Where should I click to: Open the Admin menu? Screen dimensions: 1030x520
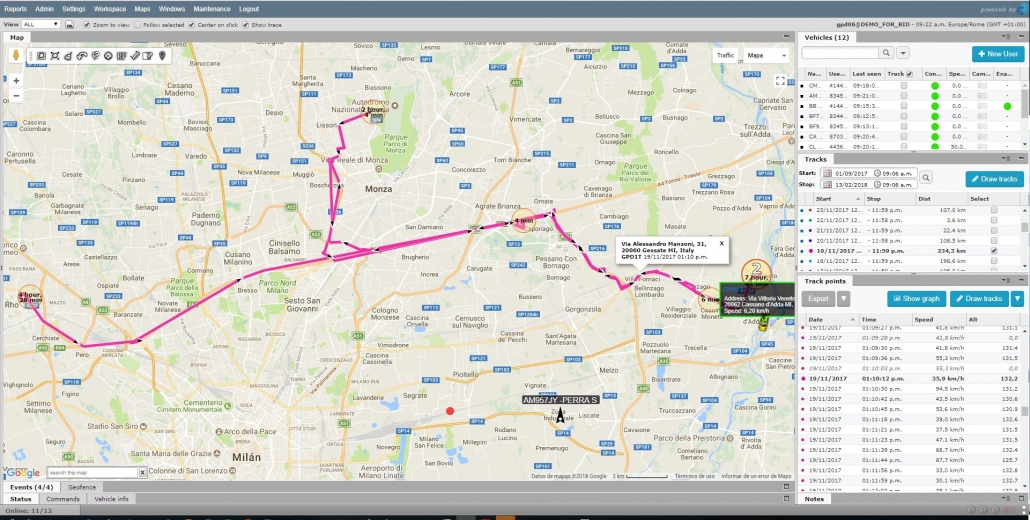tap(44, 9)
